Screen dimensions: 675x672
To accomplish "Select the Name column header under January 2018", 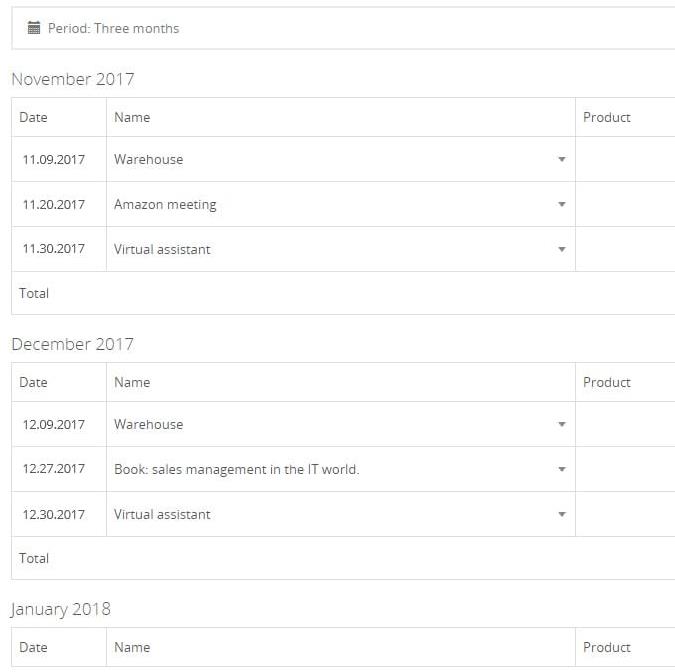I will (132, 647).
